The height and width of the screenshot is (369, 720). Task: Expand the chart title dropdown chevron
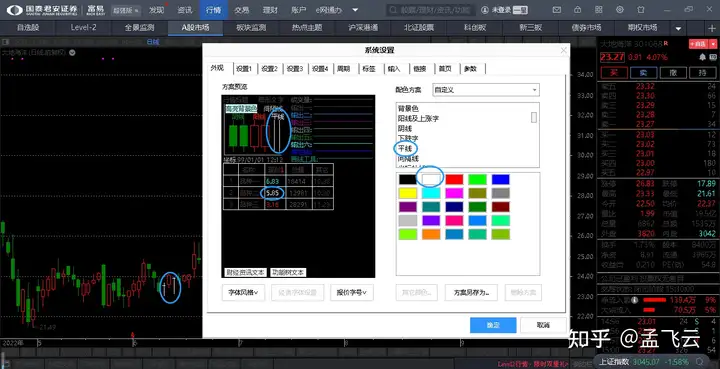click(x=73, y=53)
